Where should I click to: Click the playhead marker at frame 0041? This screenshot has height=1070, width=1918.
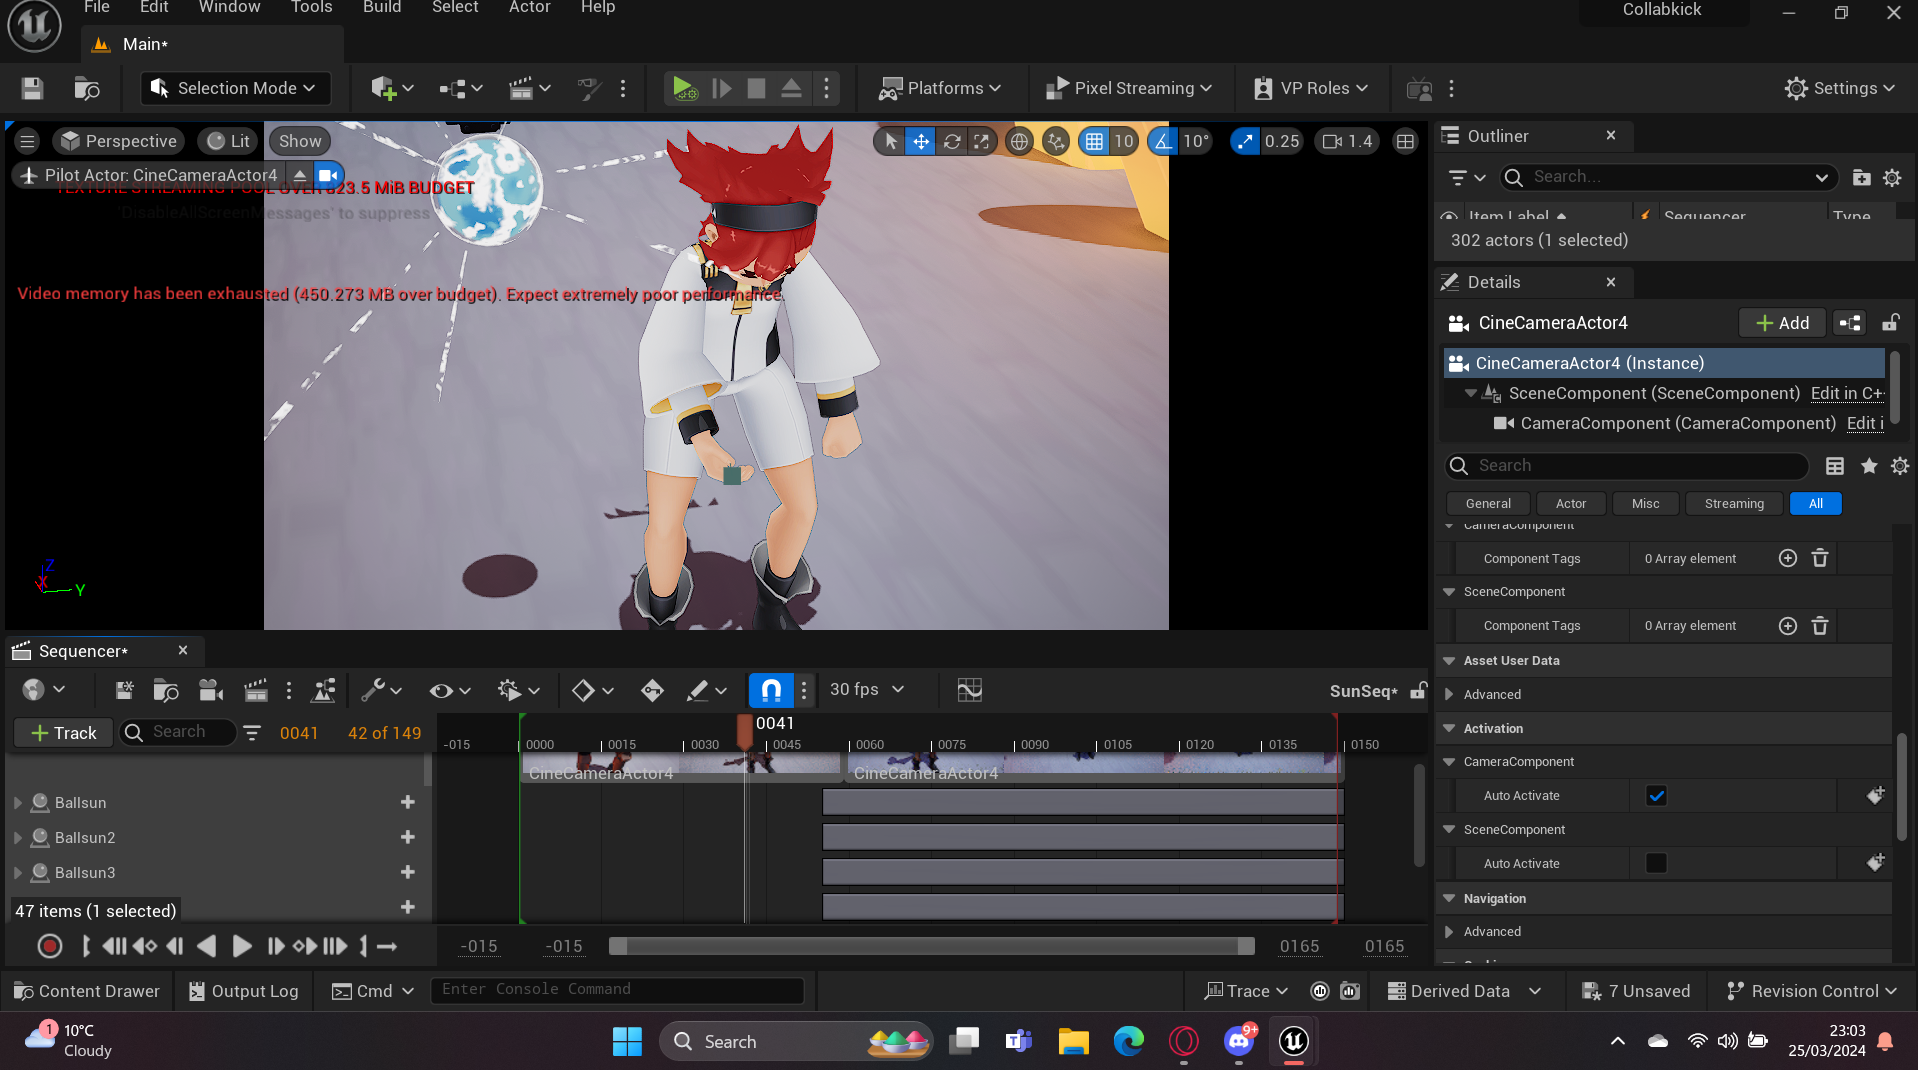(745, 732)
